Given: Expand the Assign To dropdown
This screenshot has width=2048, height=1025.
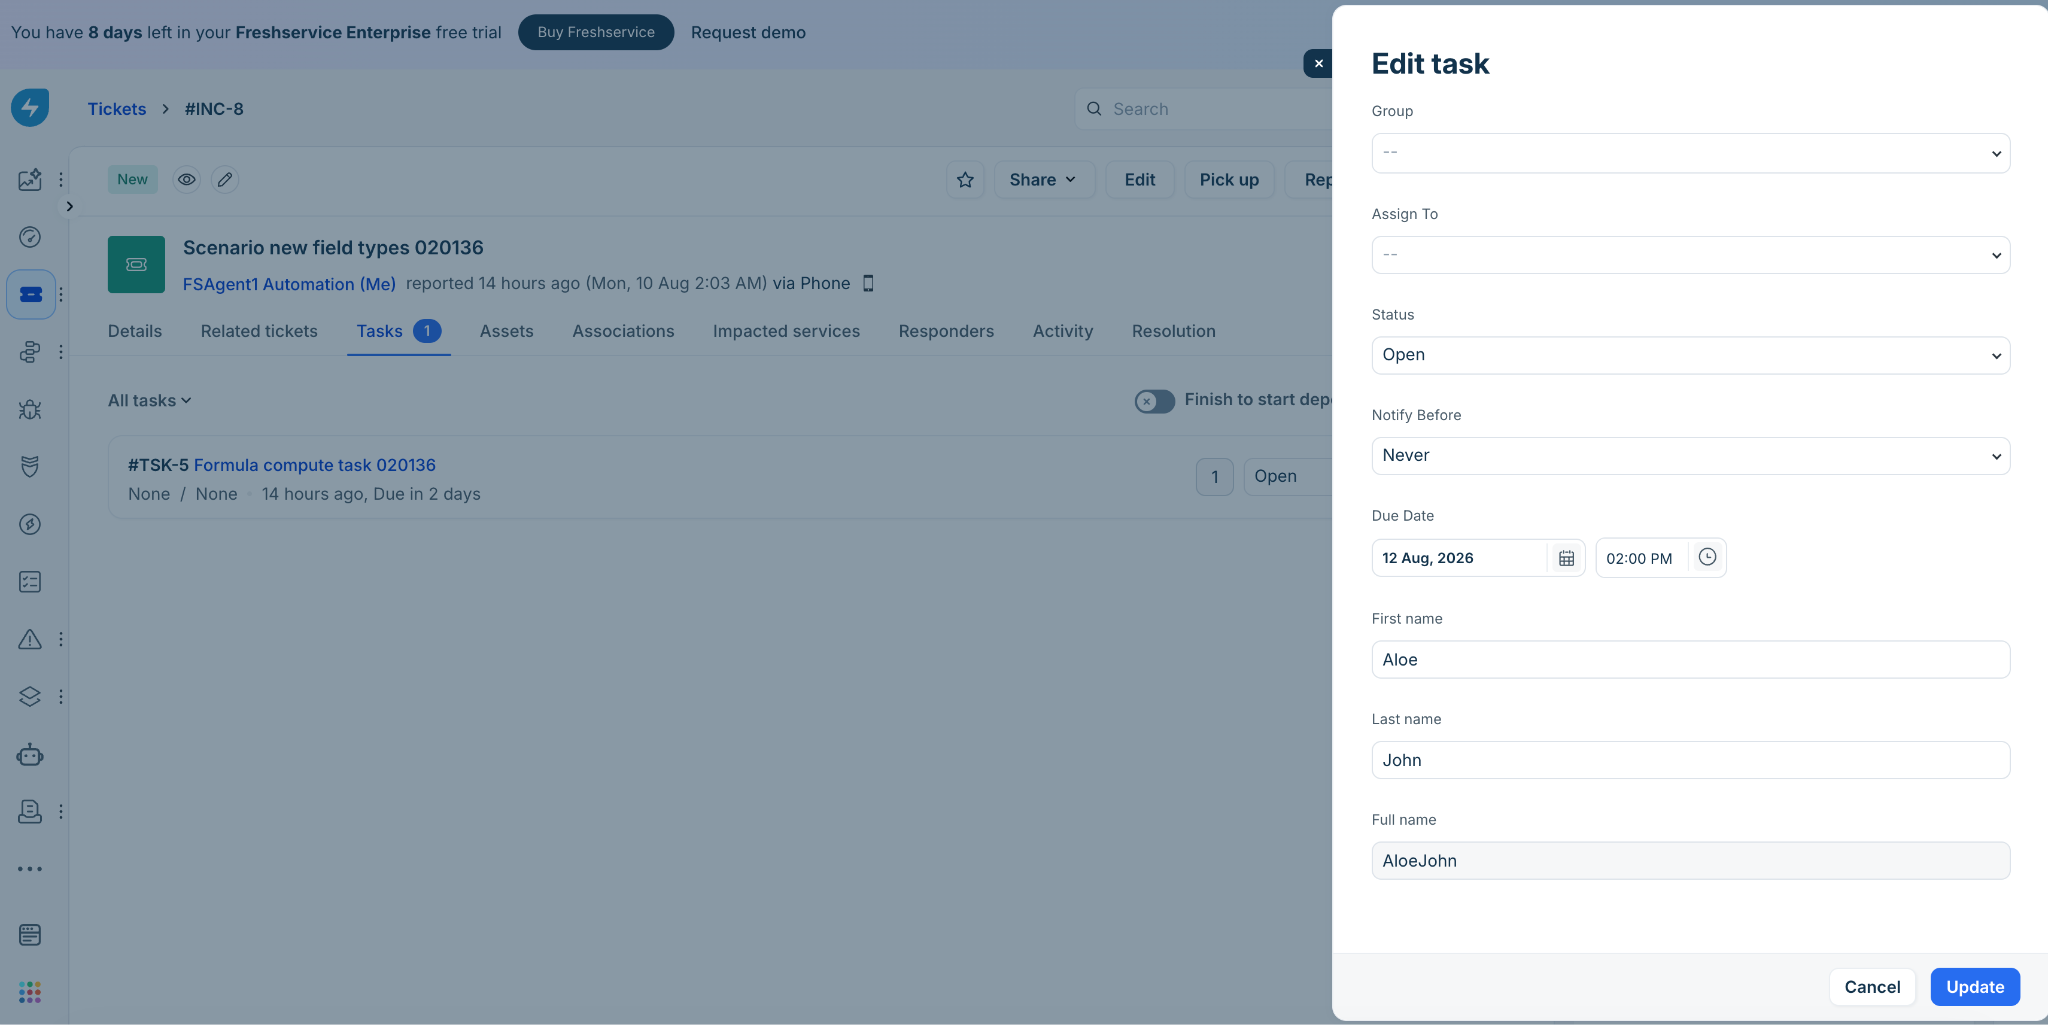Looking at the screenshot, I should coord(1690,255).
